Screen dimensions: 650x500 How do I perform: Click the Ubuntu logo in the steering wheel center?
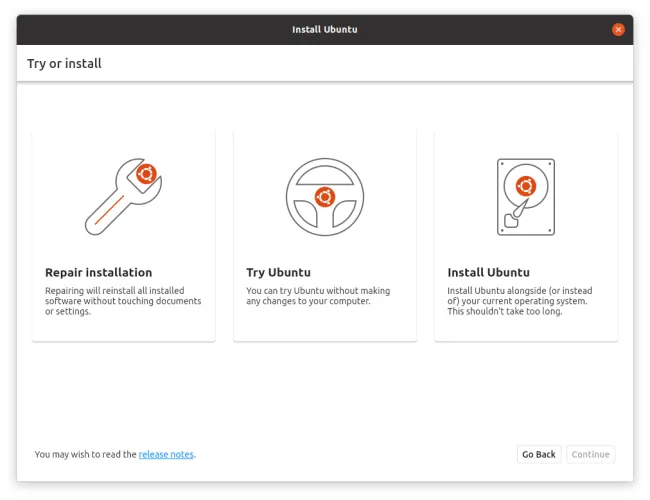coord(324,197)
